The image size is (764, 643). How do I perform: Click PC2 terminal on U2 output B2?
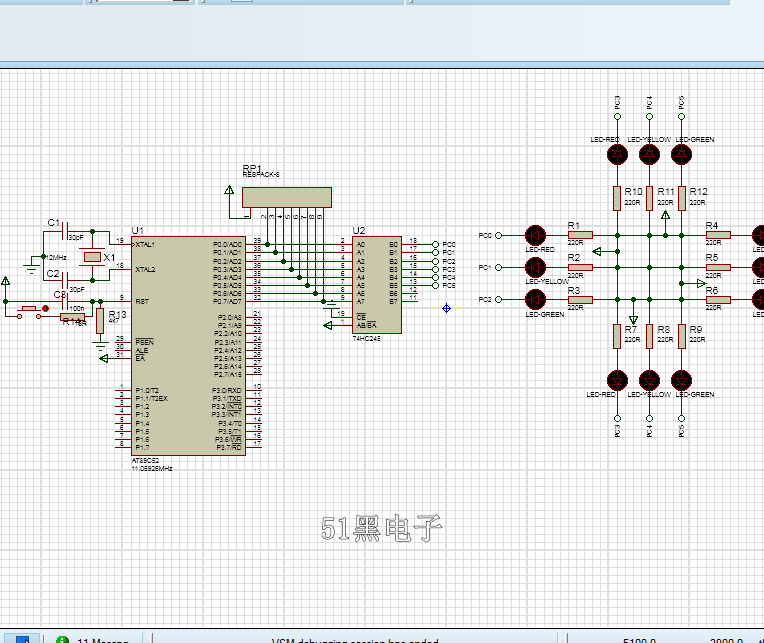pyautogui.click(x=436, y=261)
